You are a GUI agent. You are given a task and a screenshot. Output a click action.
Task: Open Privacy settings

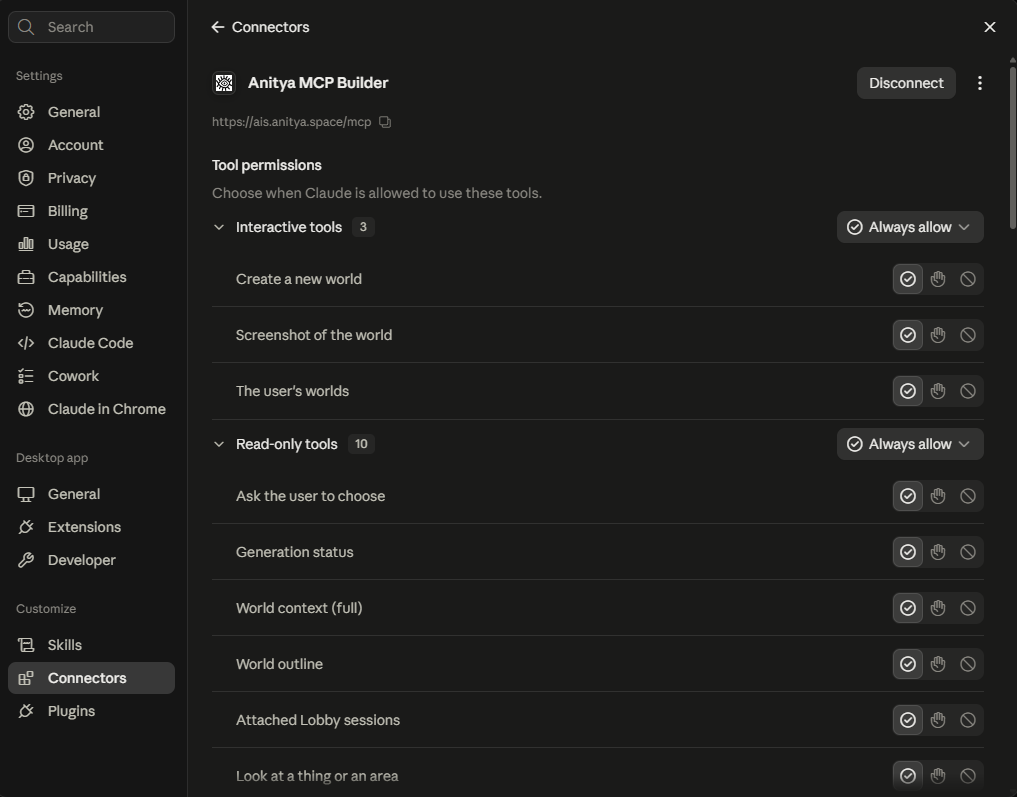(91, 178)
